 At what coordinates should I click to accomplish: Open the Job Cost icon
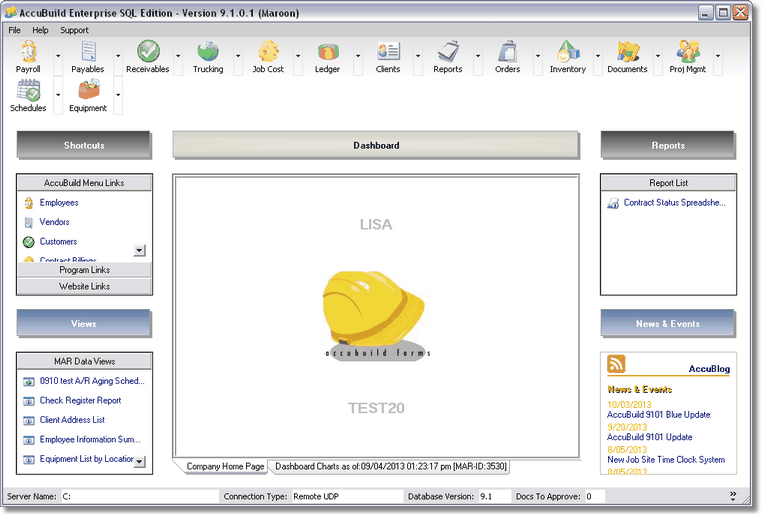(x=268, y=52)
